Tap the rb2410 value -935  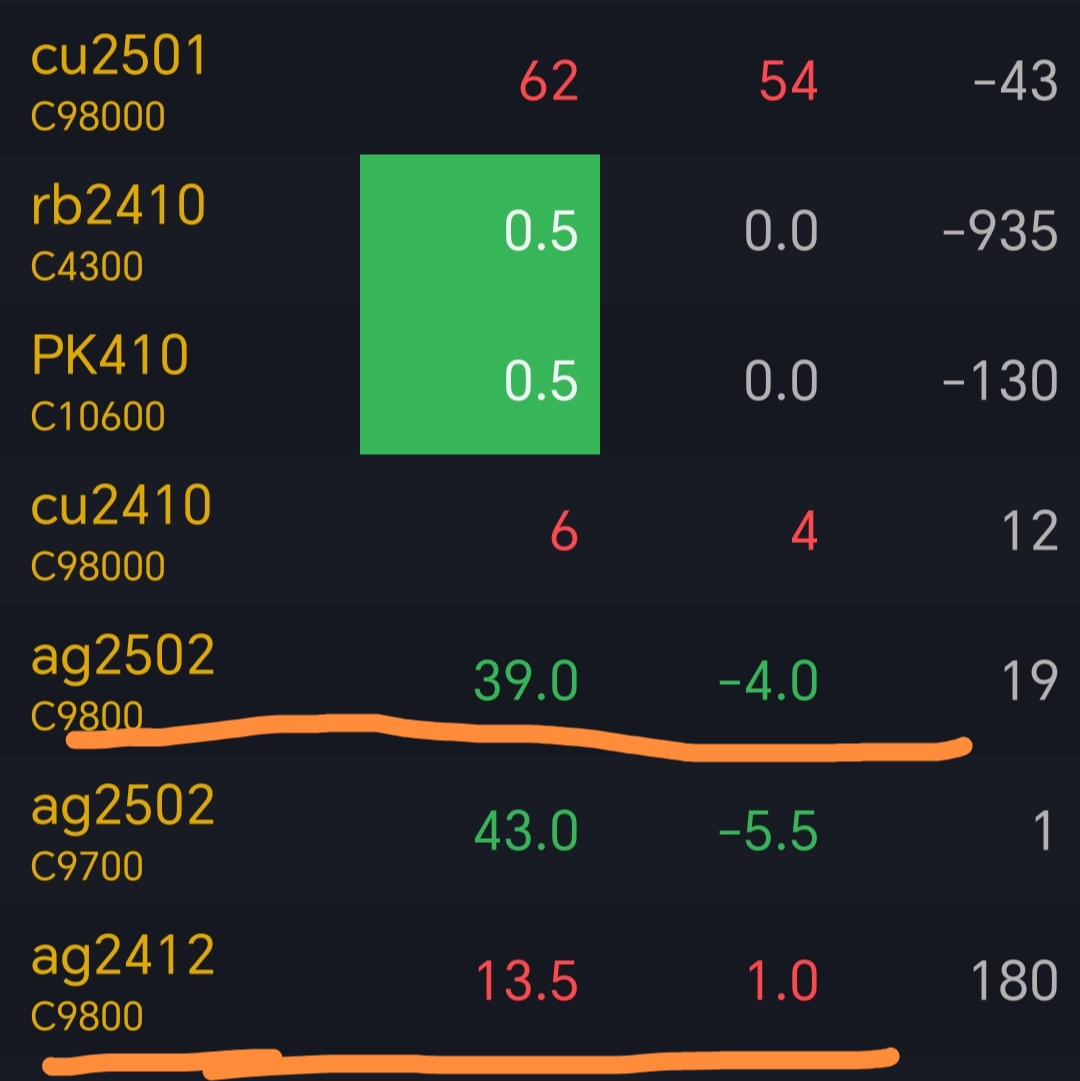[1000, 232]
